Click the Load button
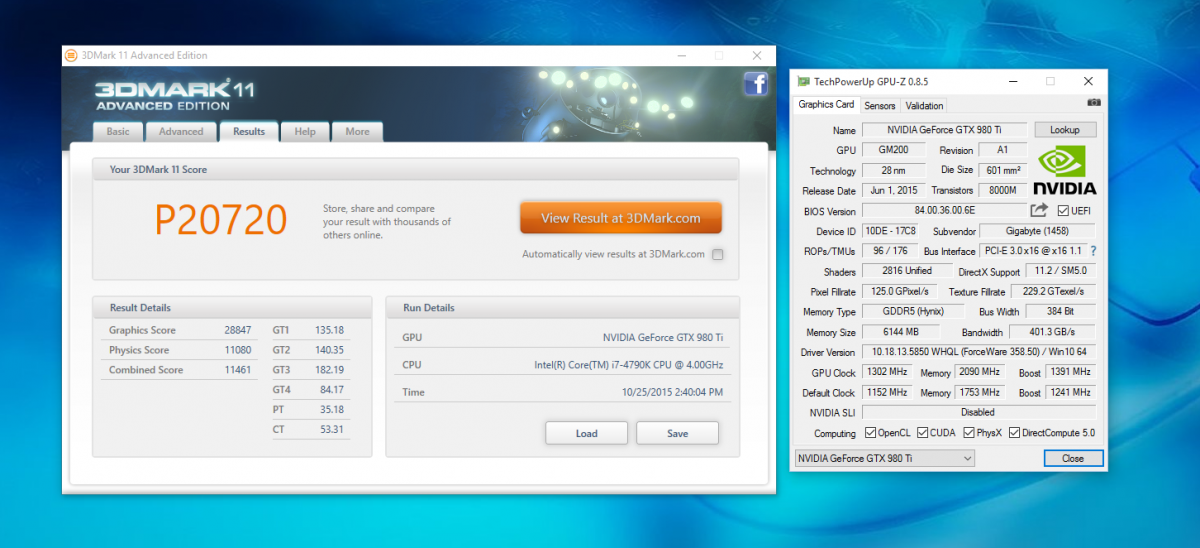Image resolution: width=1200 pixels, height=548 pixels. coord(587,433)
